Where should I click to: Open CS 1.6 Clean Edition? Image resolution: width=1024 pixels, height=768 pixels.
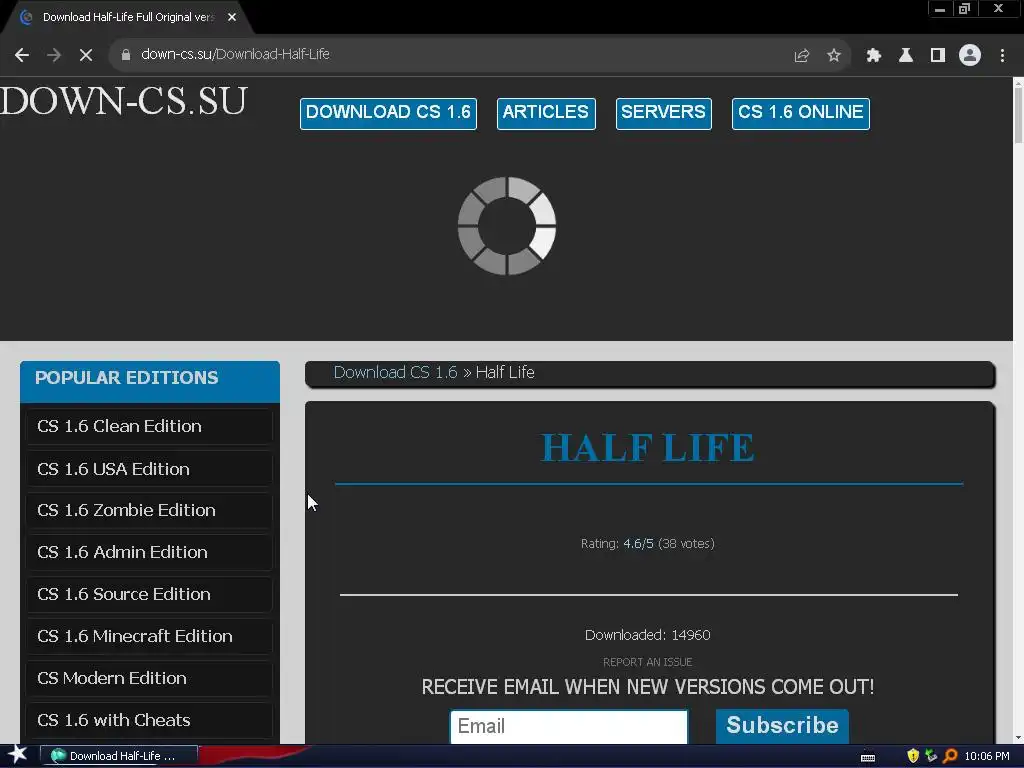point(150,426)
